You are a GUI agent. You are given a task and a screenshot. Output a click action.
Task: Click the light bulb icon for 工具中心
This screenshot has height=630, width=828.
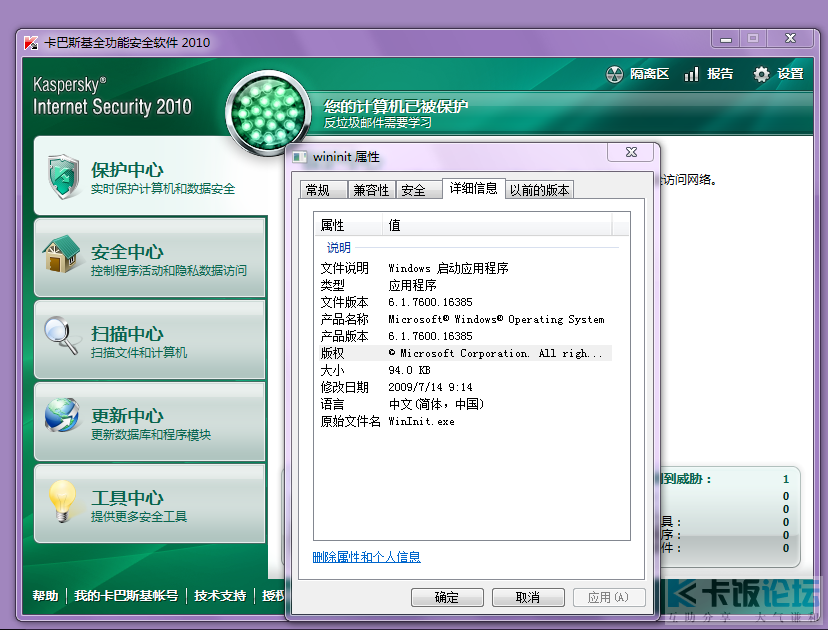point(62,501)
